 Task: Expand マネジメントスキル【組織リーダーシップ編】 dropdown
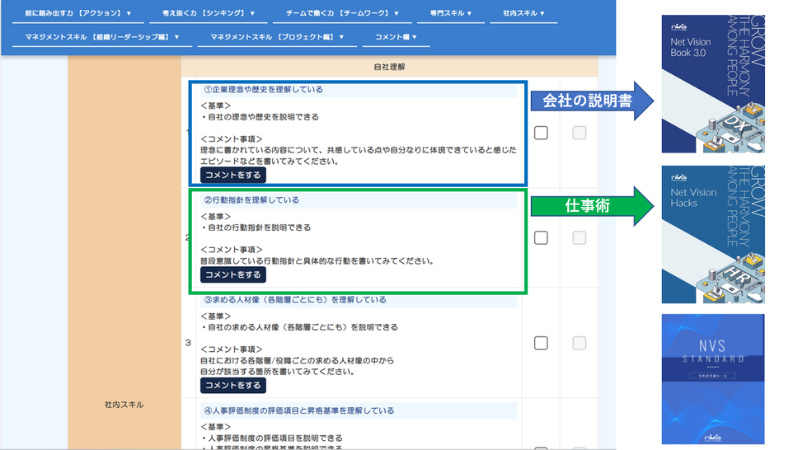[x=102, y=37]
